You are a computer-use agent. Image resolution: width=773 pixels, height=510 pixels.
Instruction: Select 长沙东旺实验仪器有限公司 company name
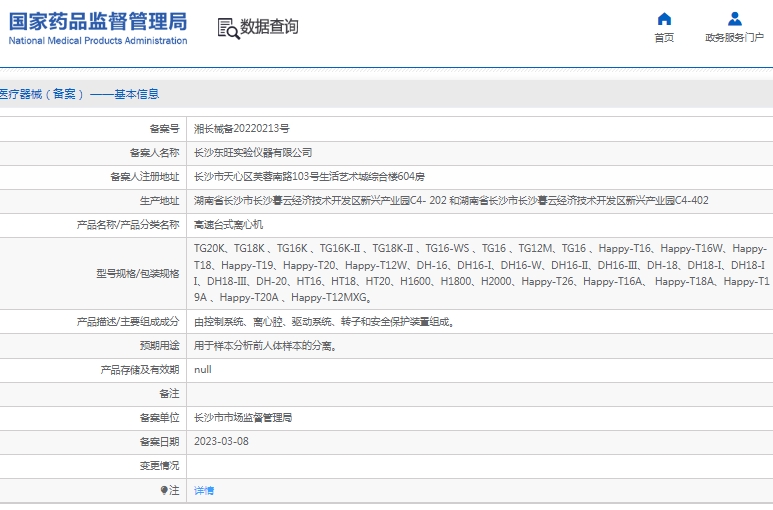253,153
